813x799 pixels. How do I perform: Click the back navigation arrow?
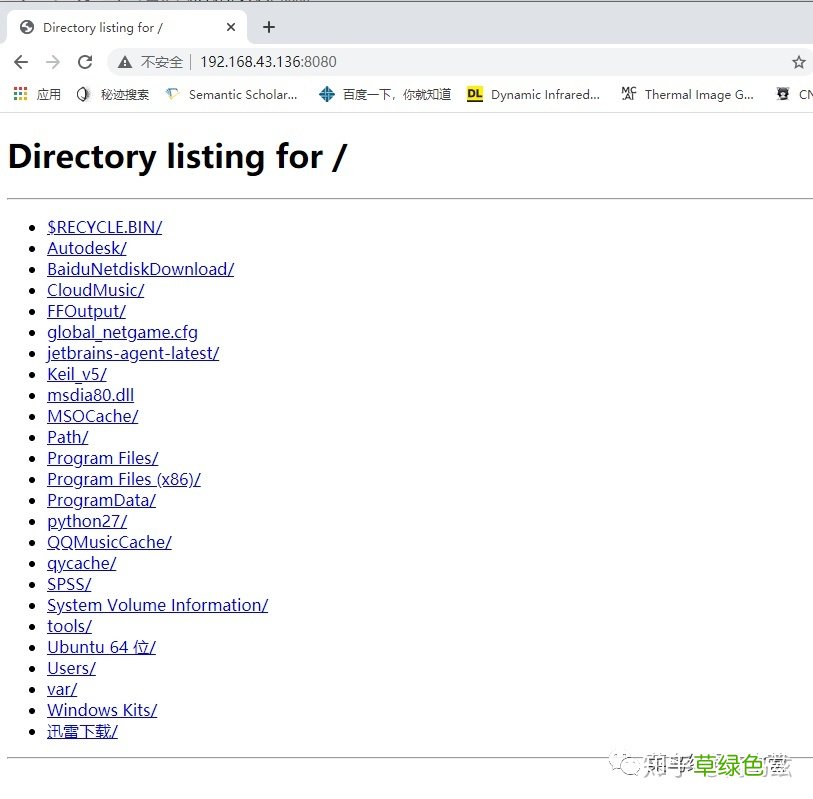[x=22, y=61]
